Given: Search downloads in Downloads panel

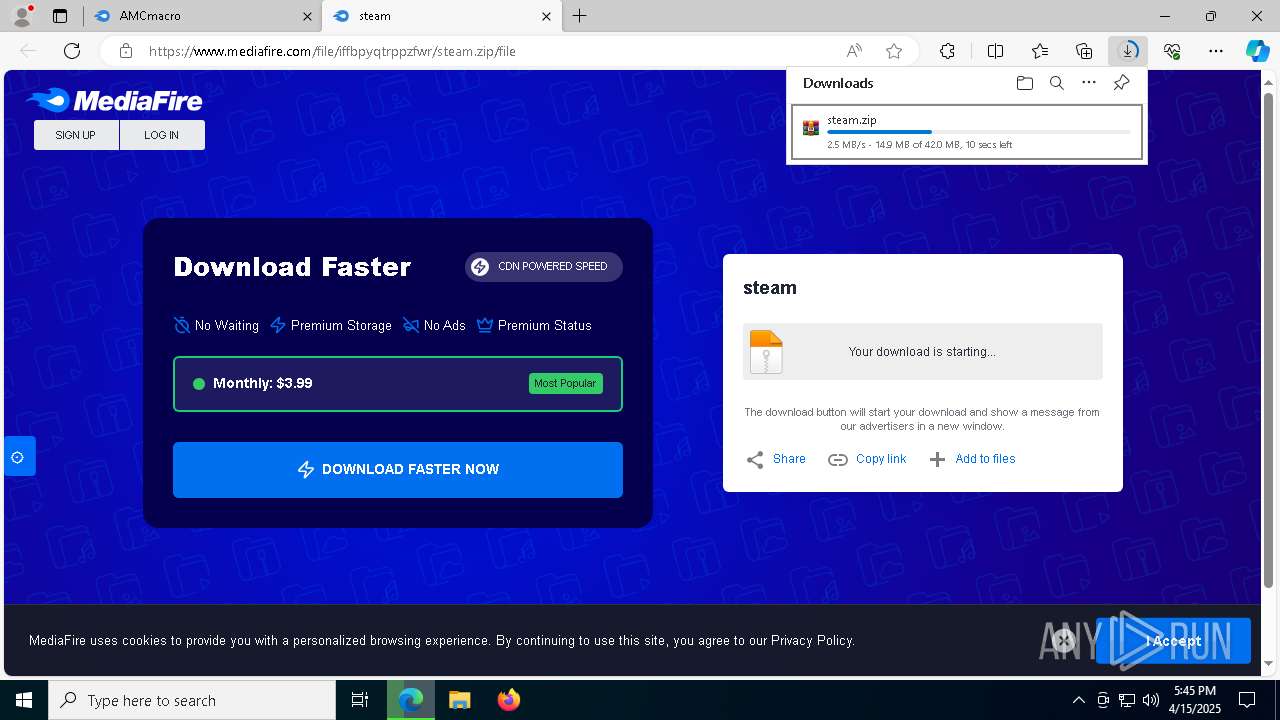Looking at the screenshot, I should [x=1056, y=83].
